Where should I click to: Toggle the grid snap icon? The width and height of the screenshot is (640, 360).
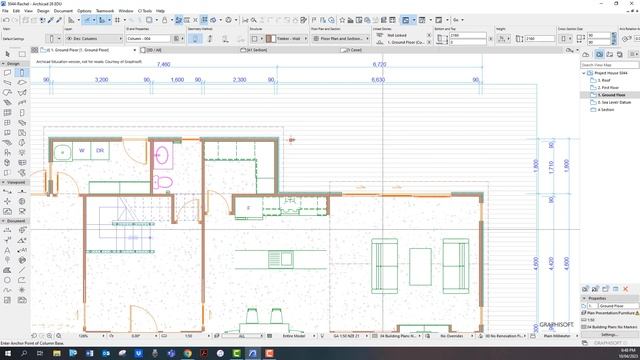coord(118,20)
